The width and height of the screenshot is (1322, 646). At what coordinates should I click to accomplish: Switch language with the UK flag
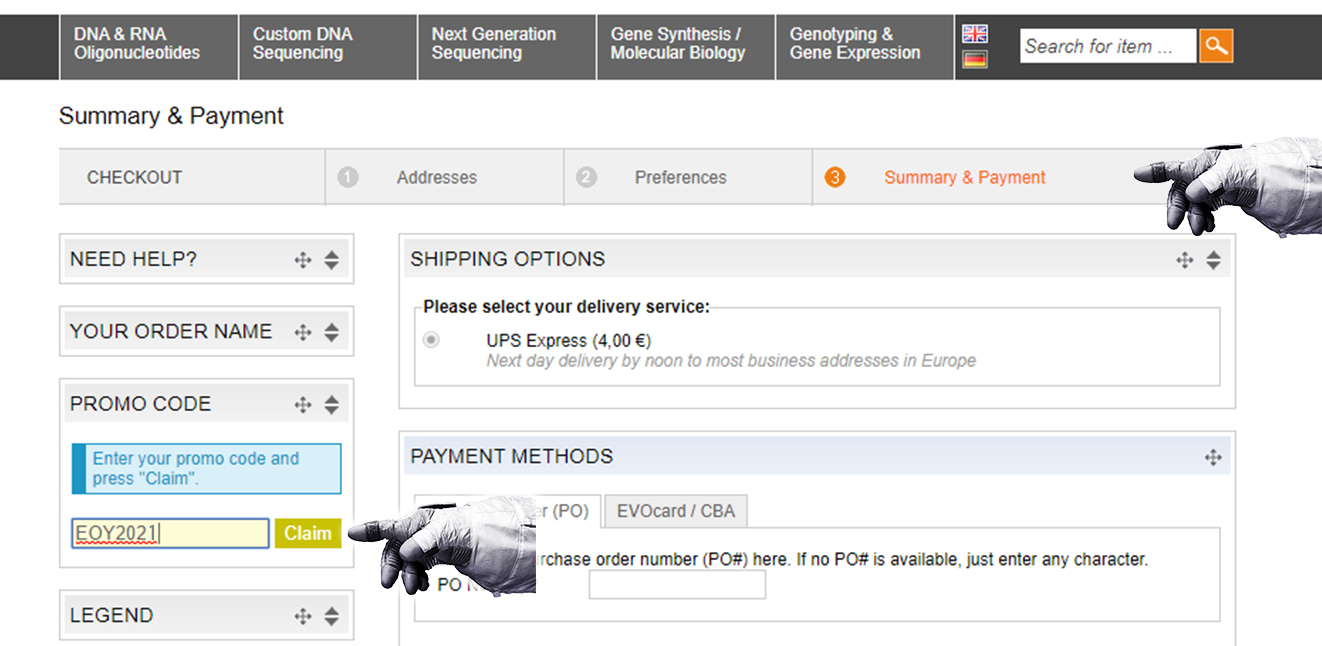tap(975, 33)
